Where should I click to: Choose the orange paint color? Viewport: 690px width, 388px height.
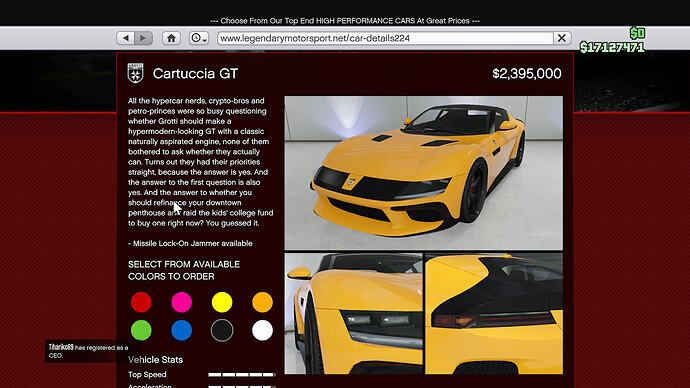click(262, 302)
